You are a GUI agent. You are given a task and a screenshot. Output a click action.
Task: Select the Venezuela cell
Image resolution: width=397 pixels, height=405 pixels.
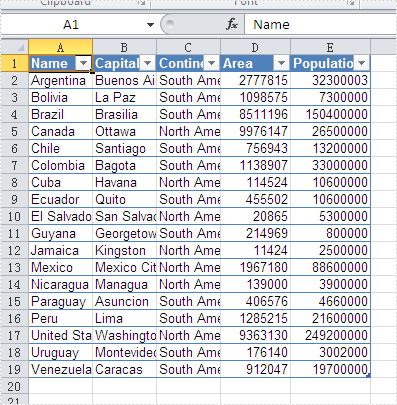coord(60,369)
